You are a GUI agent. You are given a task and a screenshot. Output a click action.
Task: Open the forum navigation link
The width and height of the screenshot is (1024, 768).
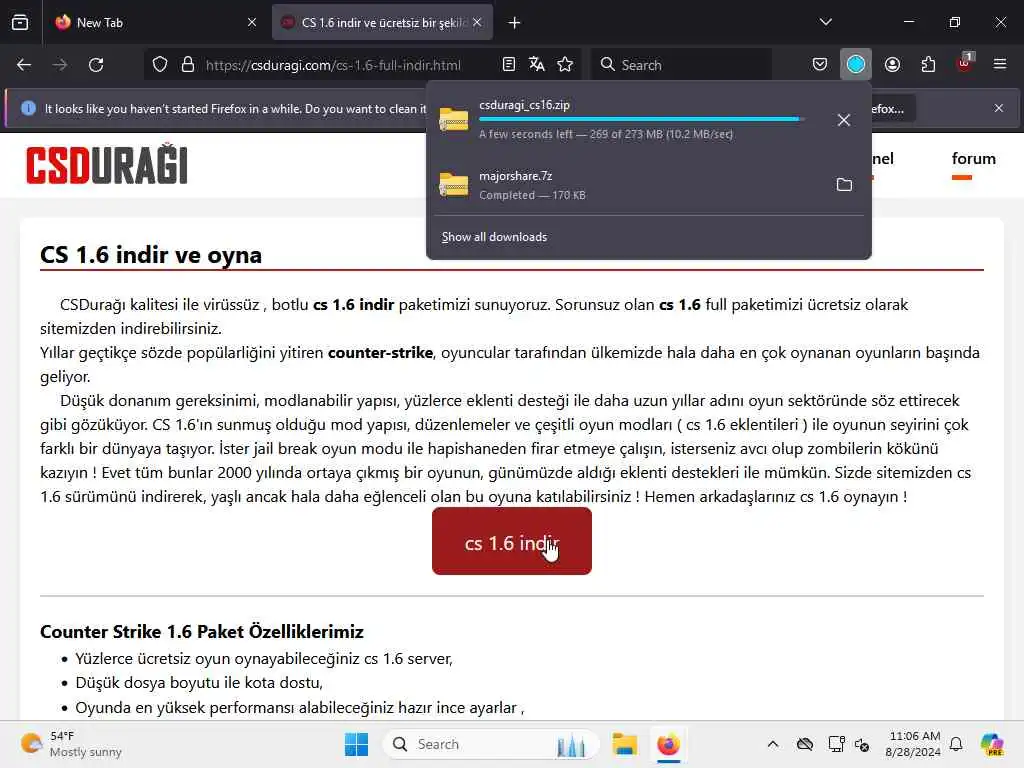973,159
